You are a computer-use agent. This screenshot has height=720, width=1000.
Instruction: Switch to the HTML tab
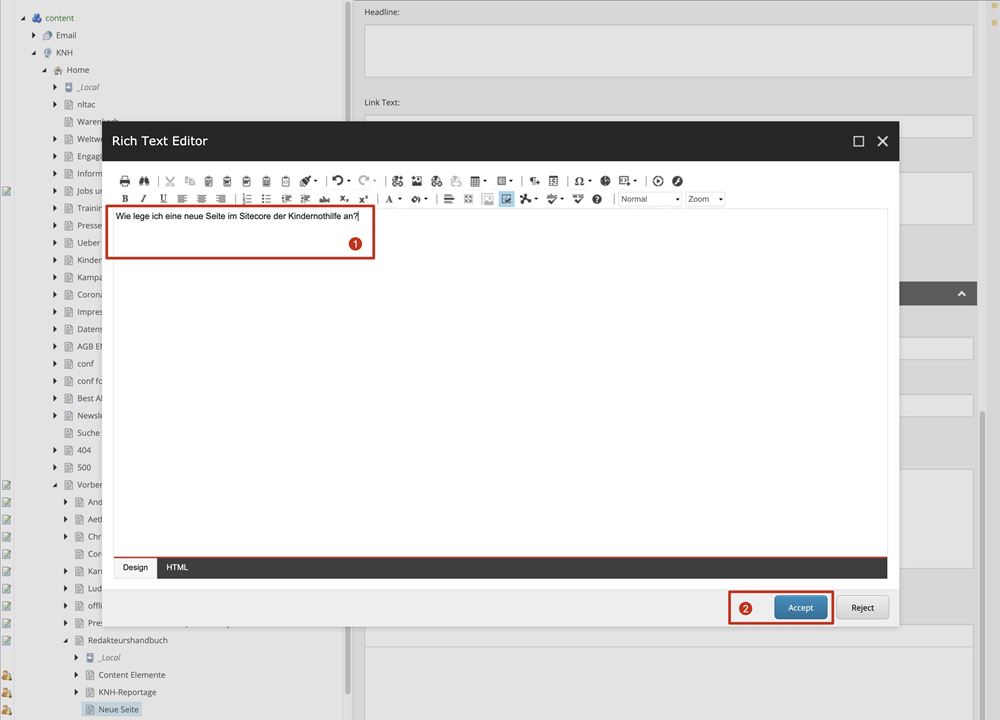coord(177,568)
